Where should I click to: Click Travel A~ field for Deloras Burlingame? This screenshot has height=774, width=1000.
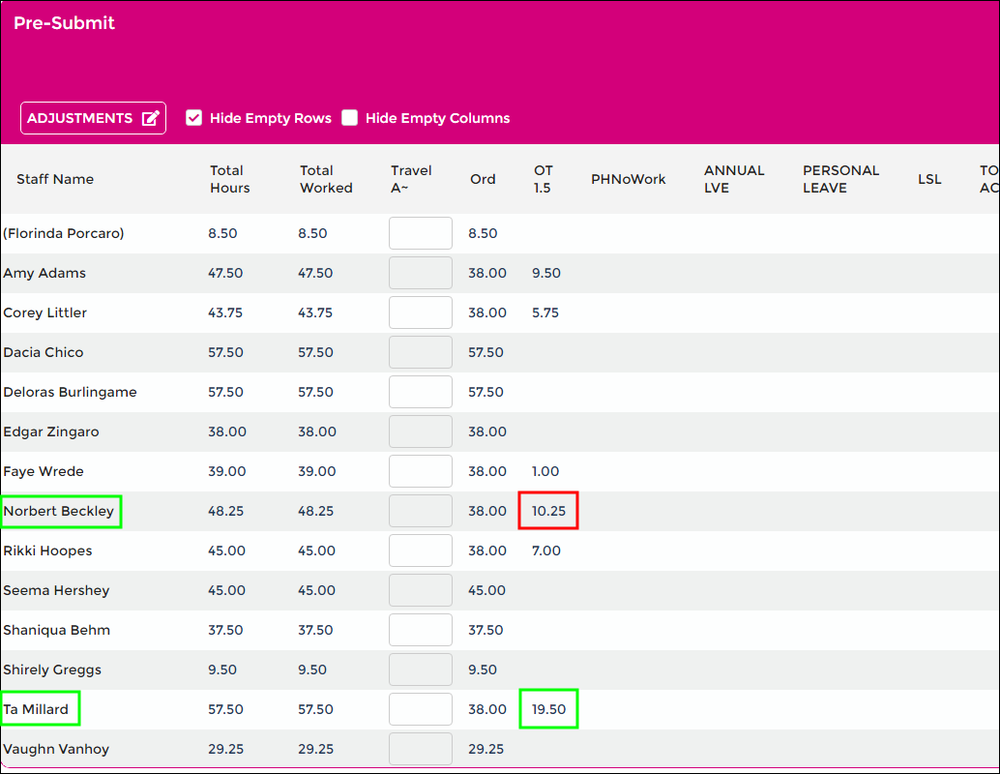coord(420,392)
